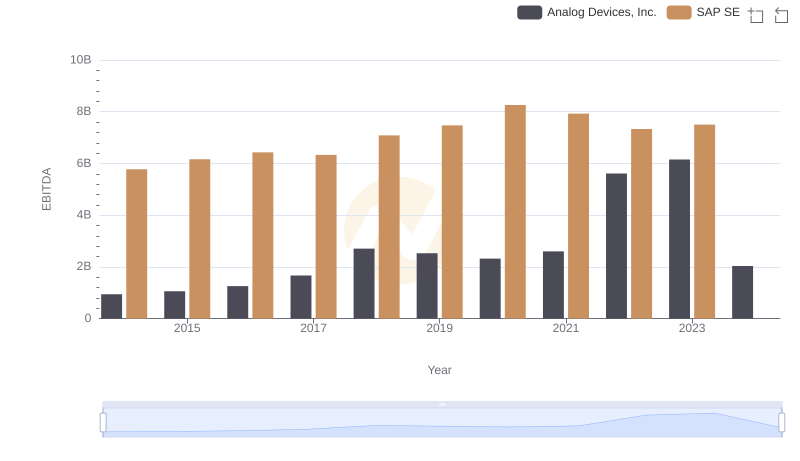Click the Analog Devices bar for 2023
The width and height of the screenshot is (800, 461).
tap(679, 239)
